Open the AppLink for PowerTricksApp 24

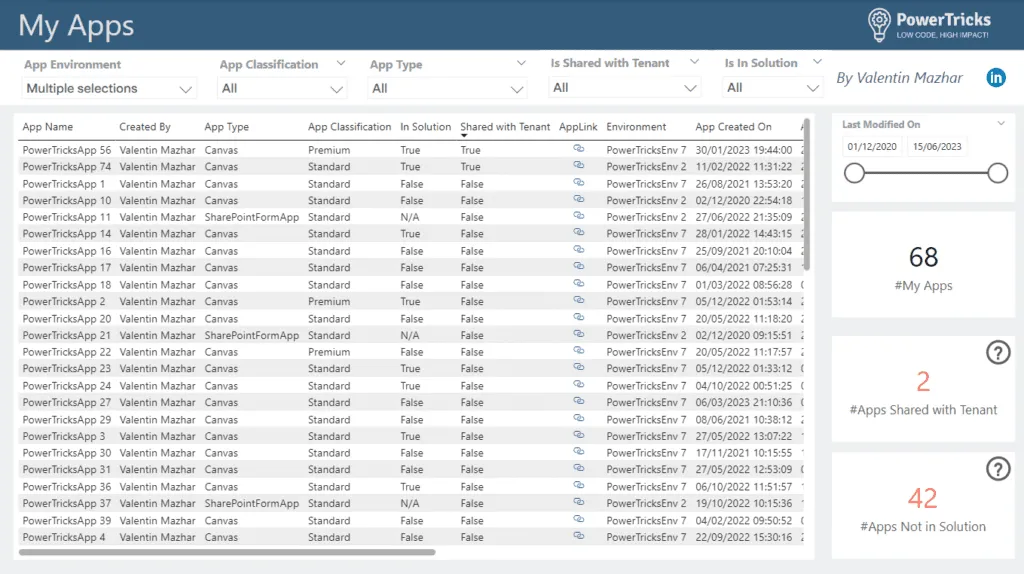point(579,385)
